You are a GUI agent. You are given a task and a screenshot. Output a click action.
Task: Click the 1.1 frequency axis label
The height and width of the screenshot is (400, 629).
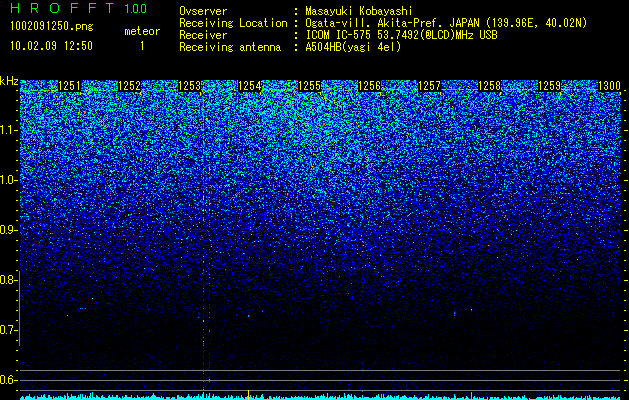[8, 130]
